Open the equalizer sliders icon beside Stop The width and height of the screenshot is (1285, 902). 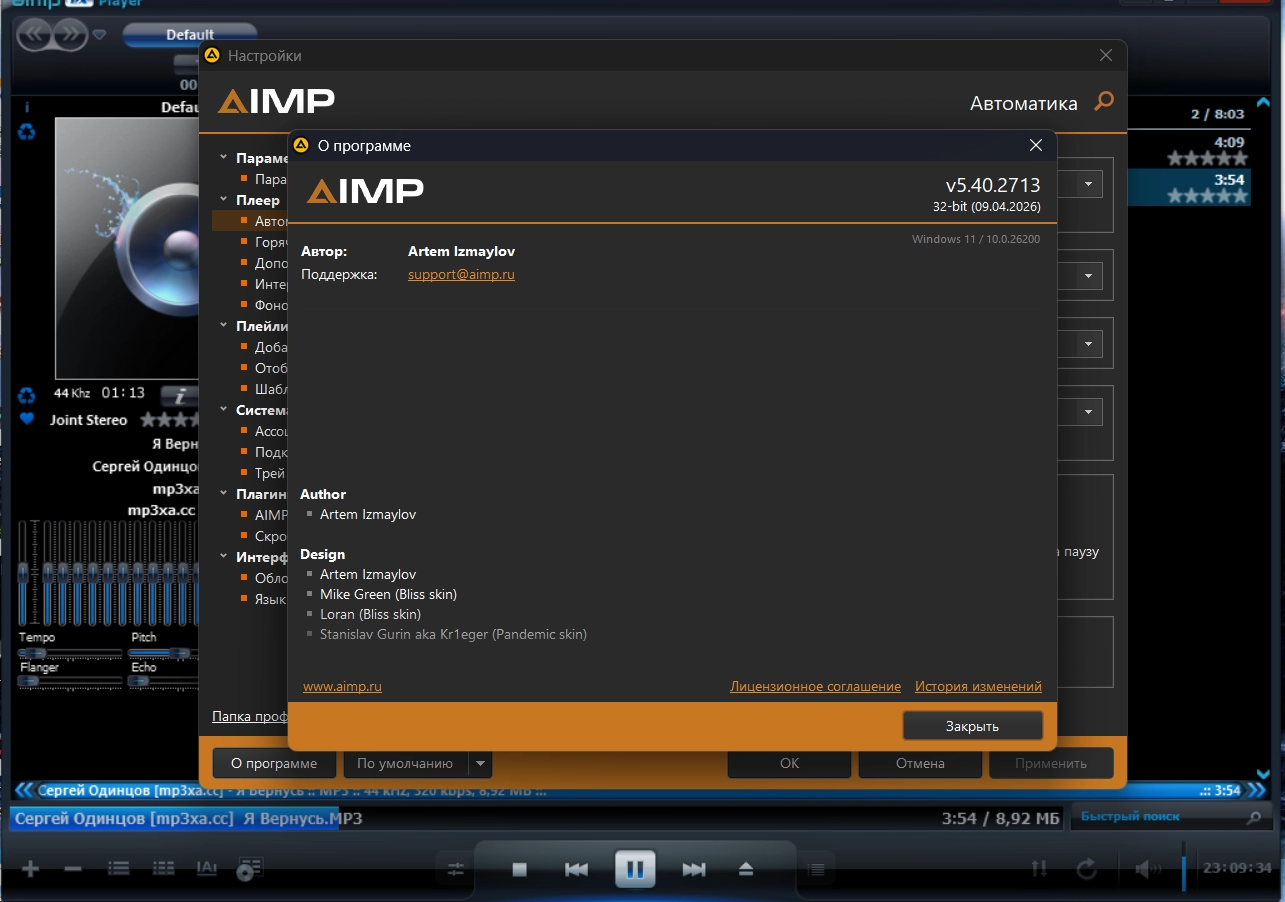tap(457, 869)
